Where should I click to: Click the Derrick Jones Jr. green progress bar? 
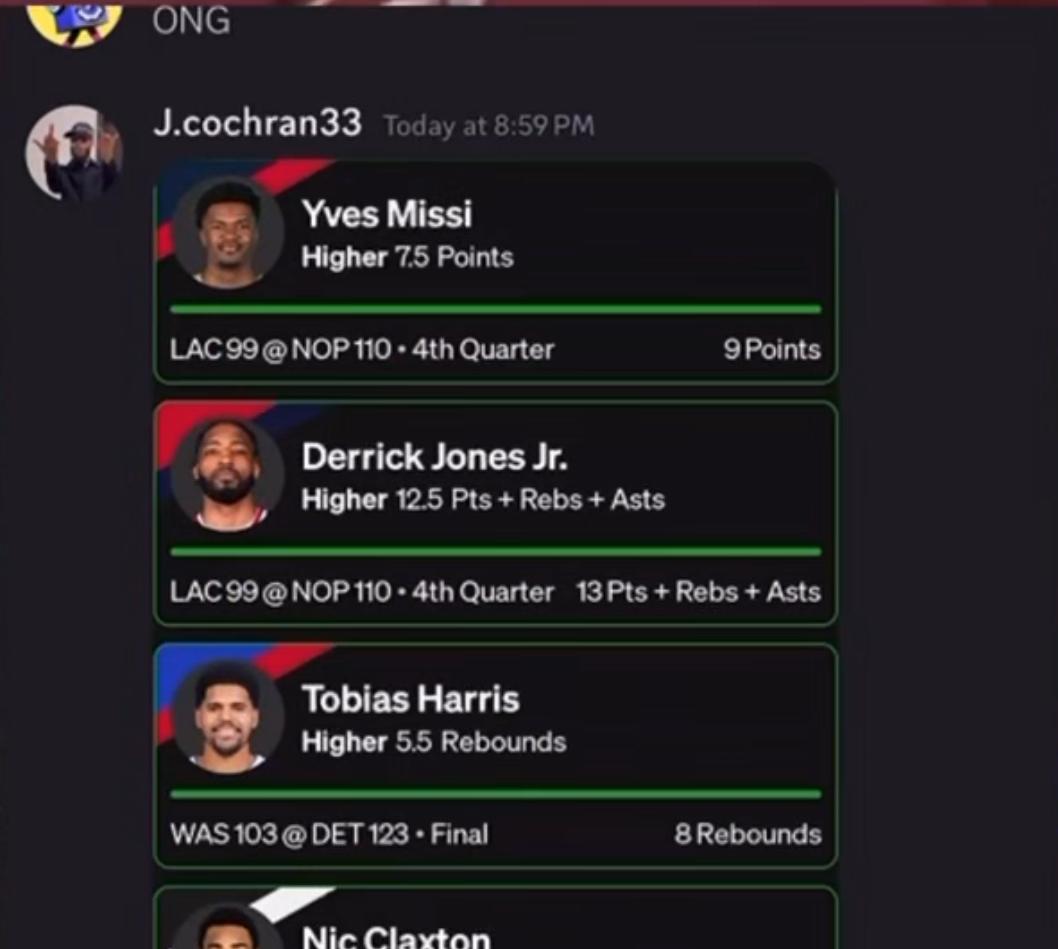(496, 551)
